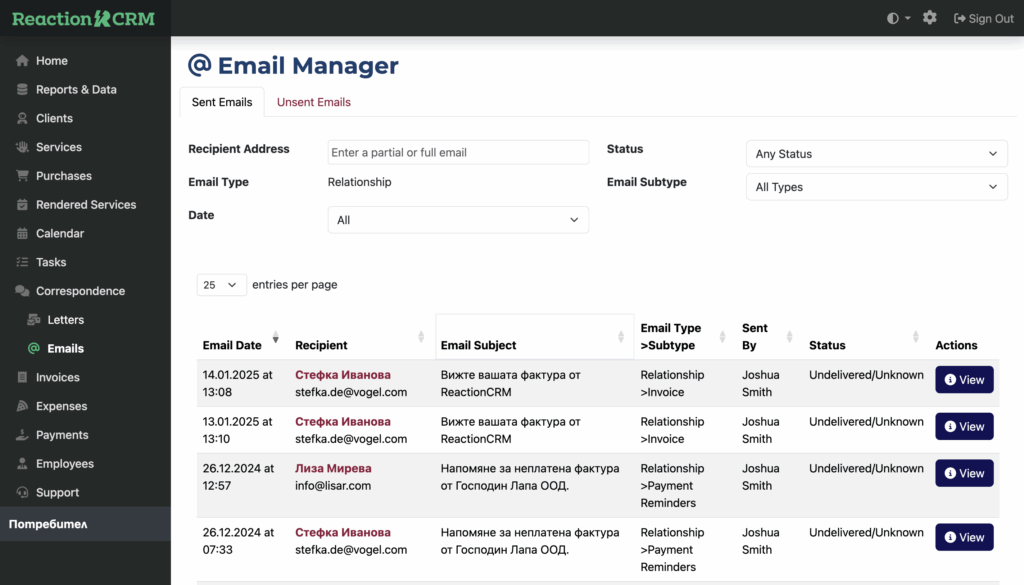Open the Purchases cart icon
Image resolution: width=1024 pixels, height=585 pixels.
22,176
